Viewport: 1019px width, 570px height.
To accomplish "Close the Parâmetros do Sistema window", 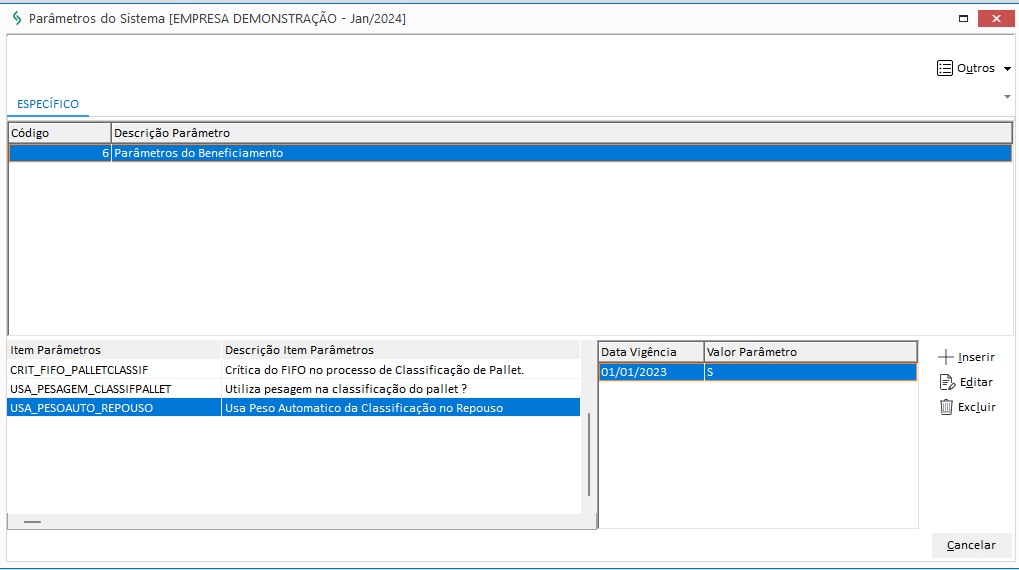I will pyautogui.click(x=996, y=18).
